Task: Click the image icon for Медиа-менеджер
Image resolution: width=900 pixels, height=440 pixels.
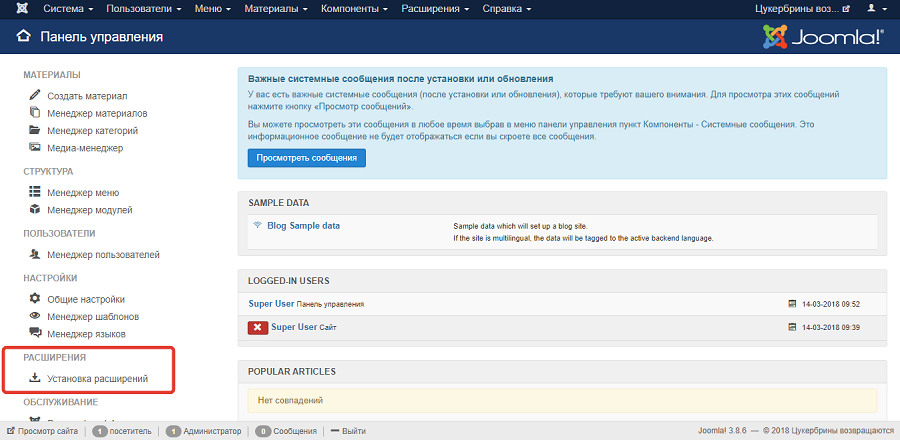Action: [35, 147]
